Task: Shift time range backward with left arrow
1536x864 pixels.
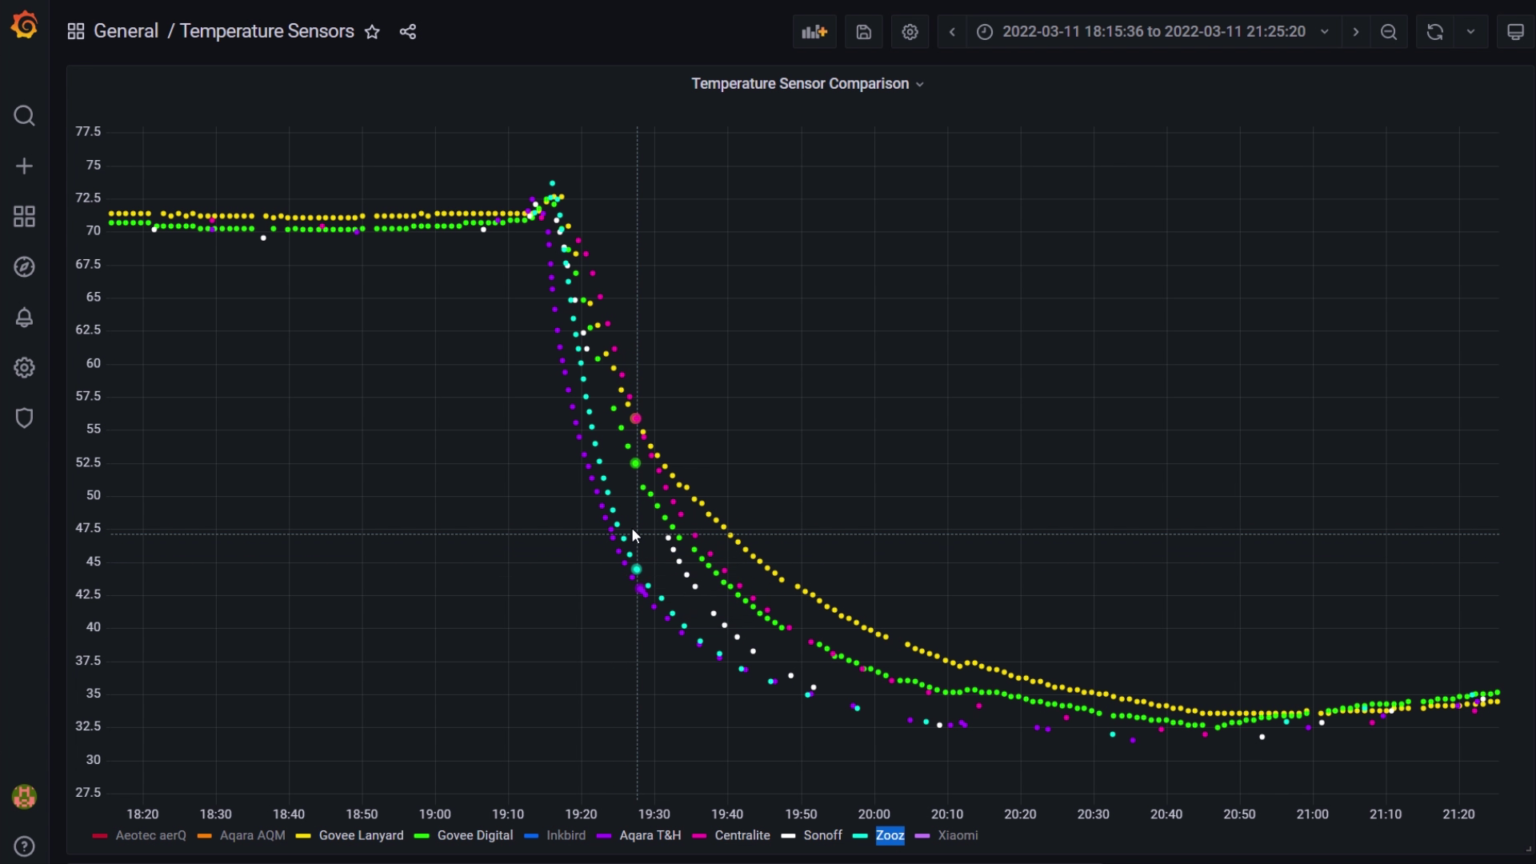Action: coord(952,32)
